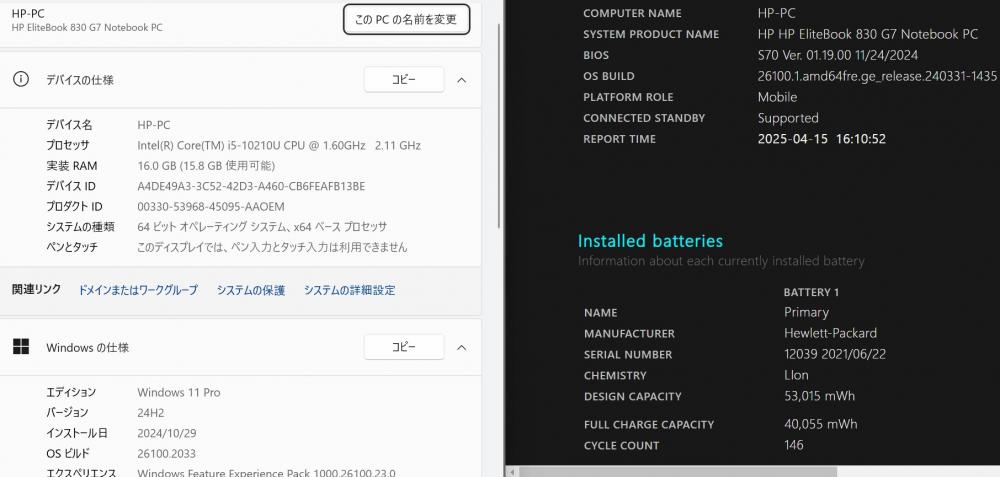This screenshot has height=477, width=1000.
Task: Click the device specifications heading
Action: 80,80
